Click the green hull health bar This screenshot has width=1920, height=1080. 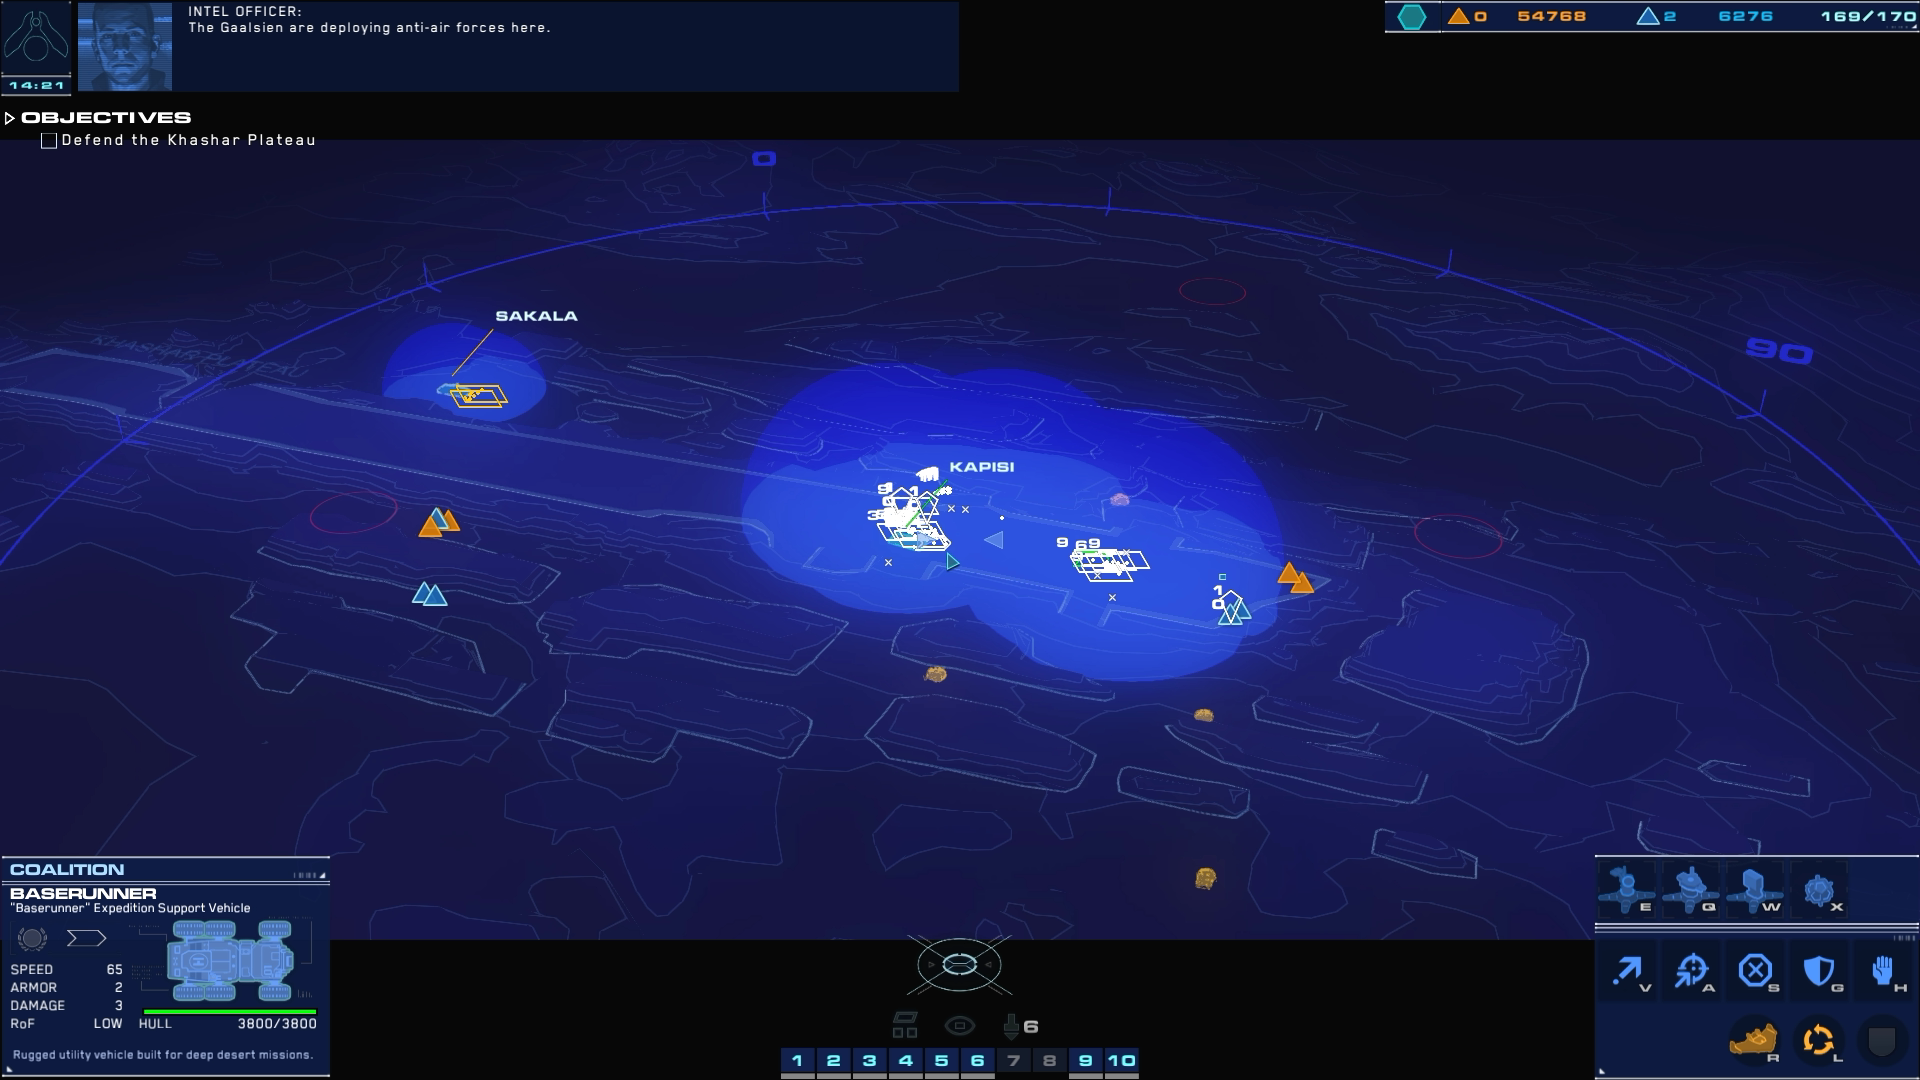pyautogui.click(x=230, y=1012)
